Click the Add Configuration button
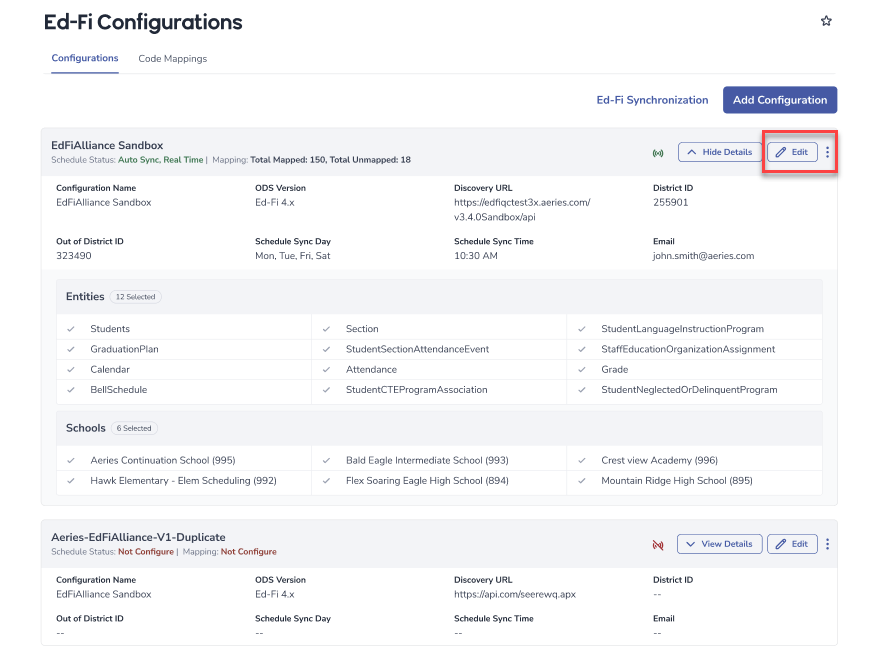 (x=780, y=100)
